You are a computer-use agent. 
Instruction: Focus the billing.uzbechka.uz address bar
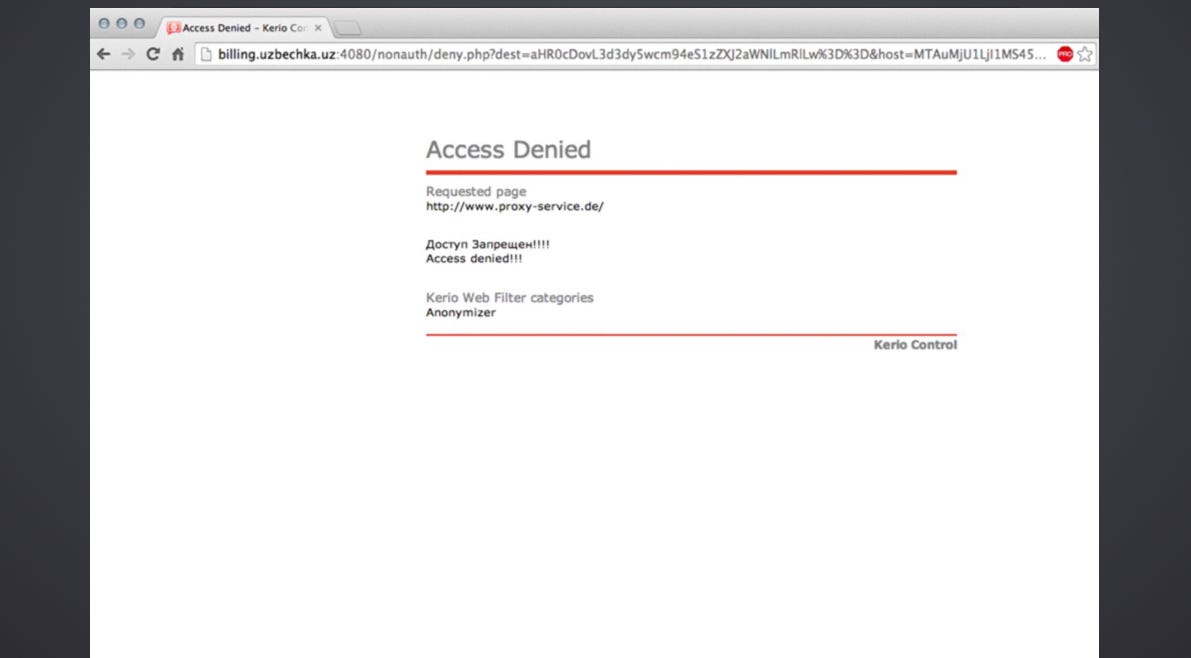631,54
